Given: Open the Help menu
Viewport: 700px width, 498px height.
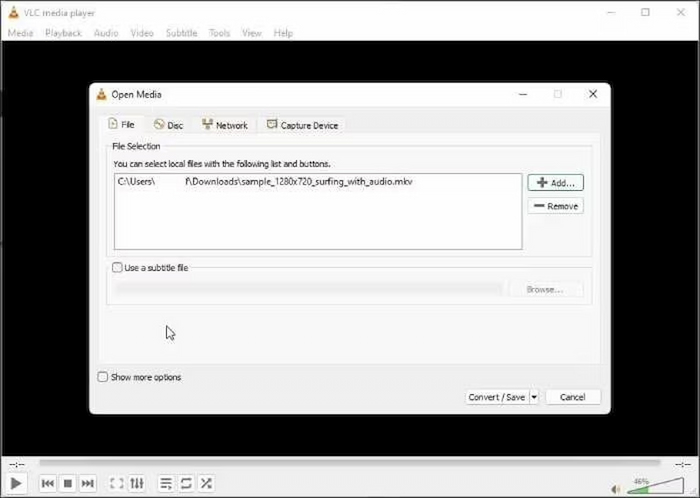Looking at the screenshot, I should click(x=283, y=33).
